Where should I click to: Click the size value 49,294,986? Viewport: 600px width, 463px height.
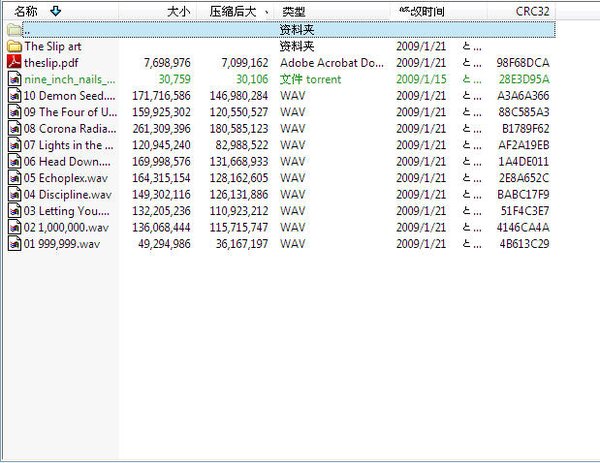pyautogui.click(x=165, y=244)
